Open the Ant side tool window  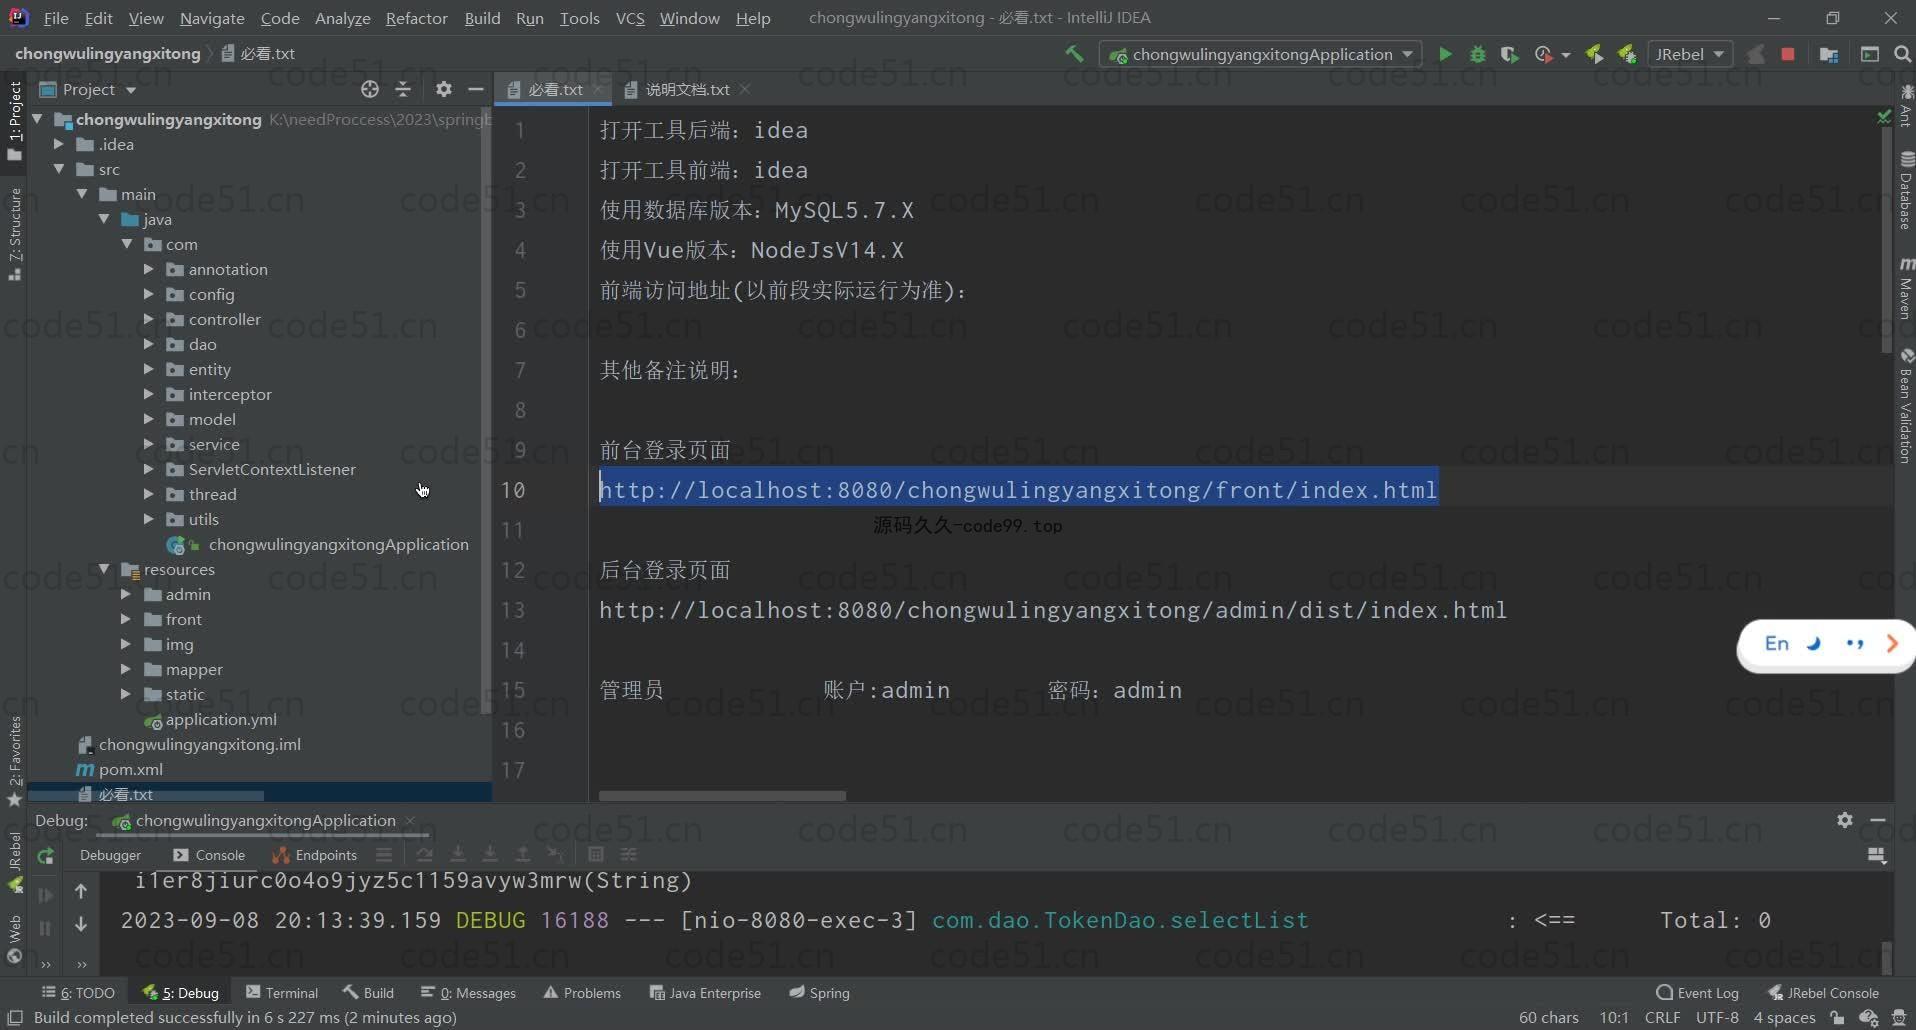(x=1906, y=106)
